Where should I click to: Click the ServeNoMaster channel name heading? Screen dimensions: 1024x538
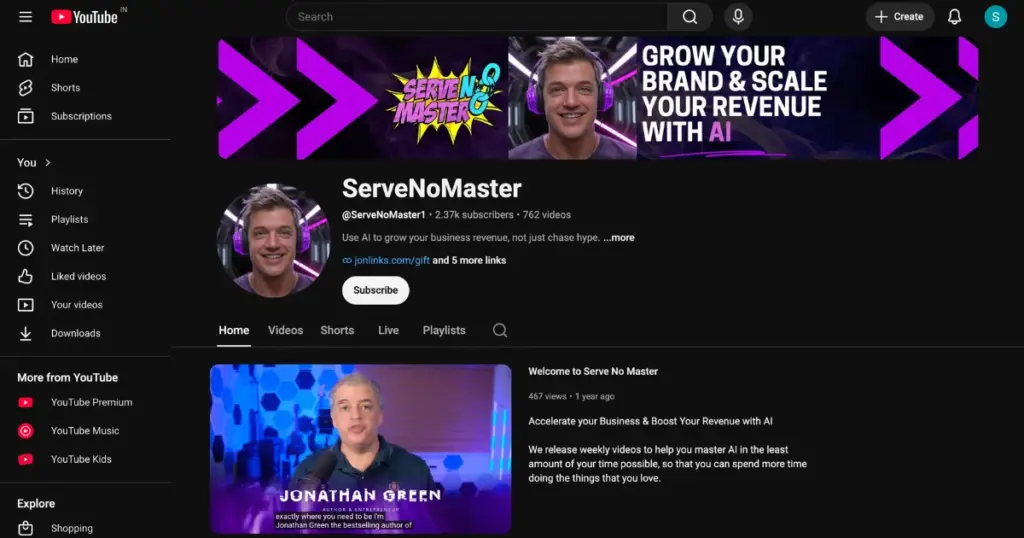(432, 189)
